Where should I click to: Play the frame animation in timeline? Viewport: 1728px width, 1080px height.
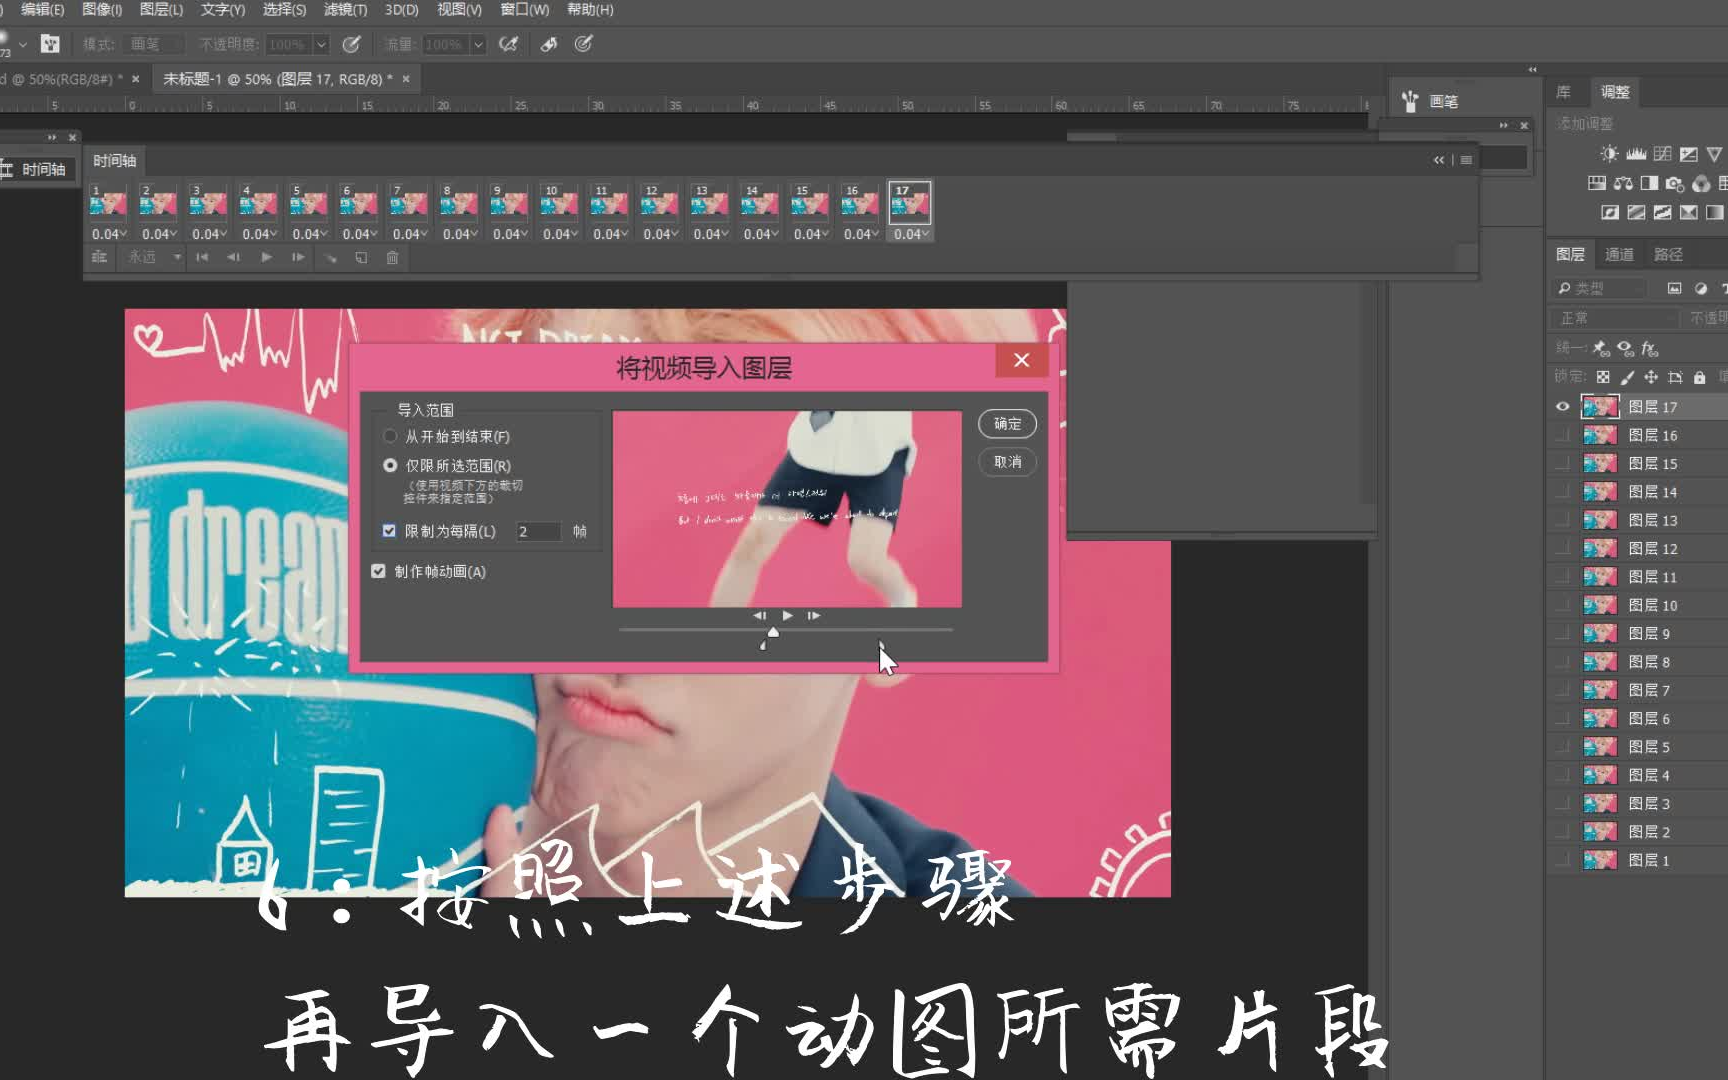[x=266, y=257]
